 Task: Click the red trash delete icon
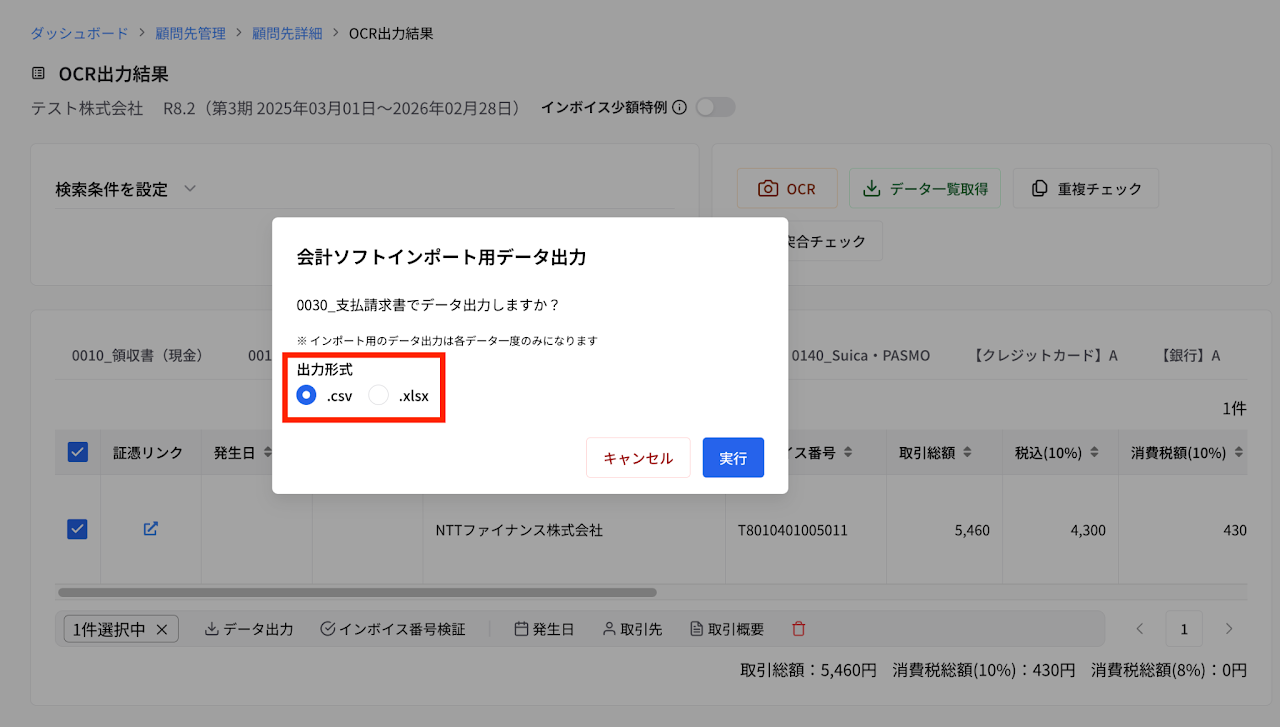[x=798, y=629]
